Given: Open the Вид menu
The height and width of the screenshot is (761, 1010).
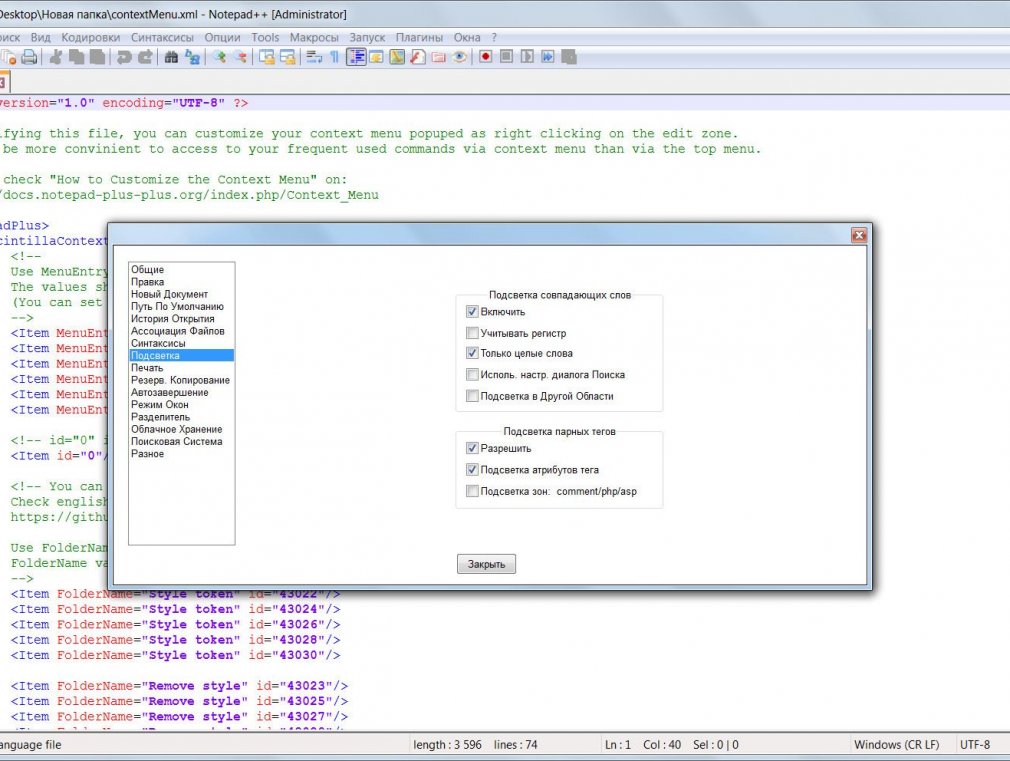Looking at the screenshot, I should (40, 37).
